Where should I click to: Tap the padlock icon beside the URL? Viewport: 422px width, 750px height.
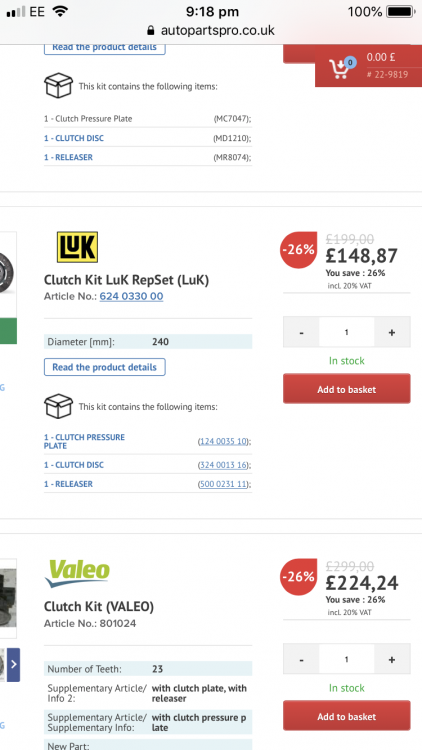click(151, 31)
